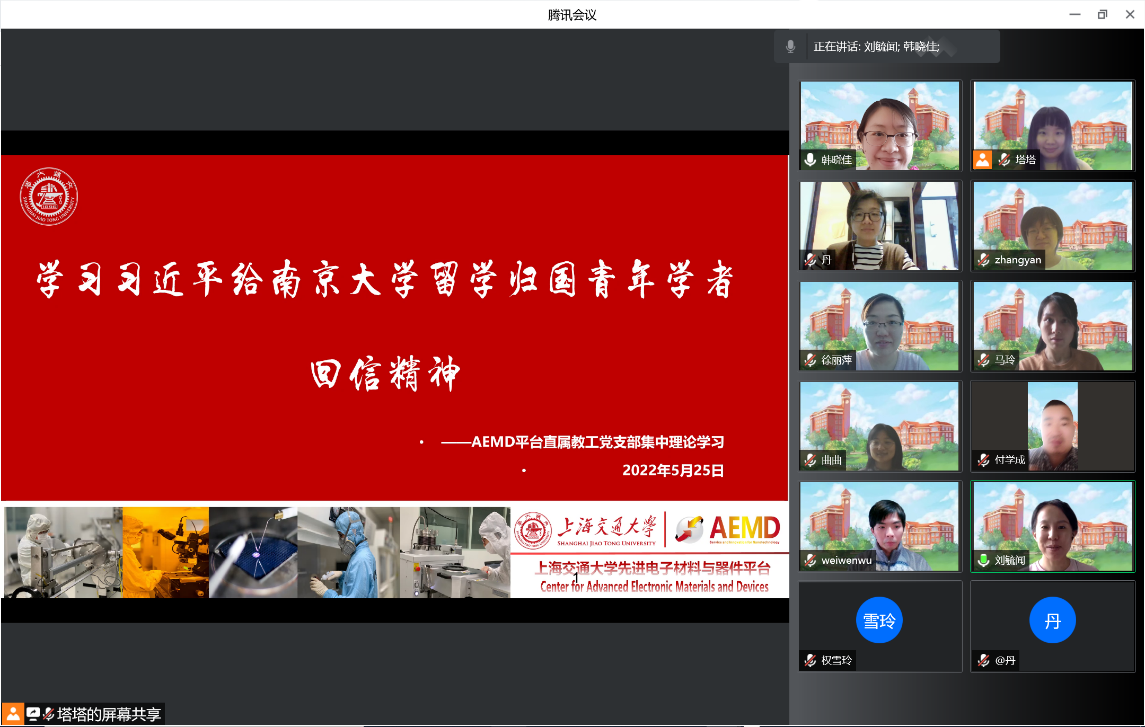The height and width of the screenshot is (727, 1145).
Task: Click the muted mic icon beside 付学成
Action: click(x=984, y=460)
